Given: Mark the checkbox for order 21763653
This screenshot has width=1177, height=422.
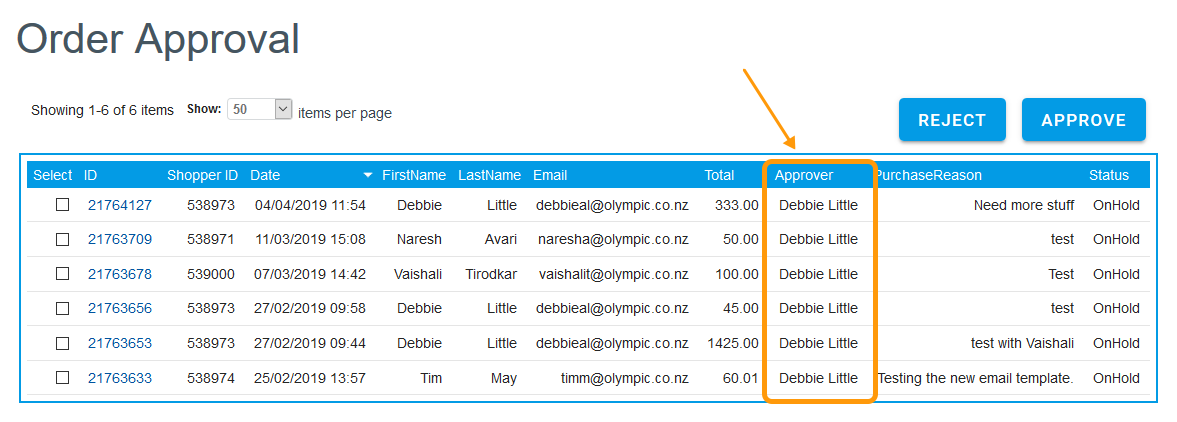Looking at the screenshot, I should (x=62, y=343).
